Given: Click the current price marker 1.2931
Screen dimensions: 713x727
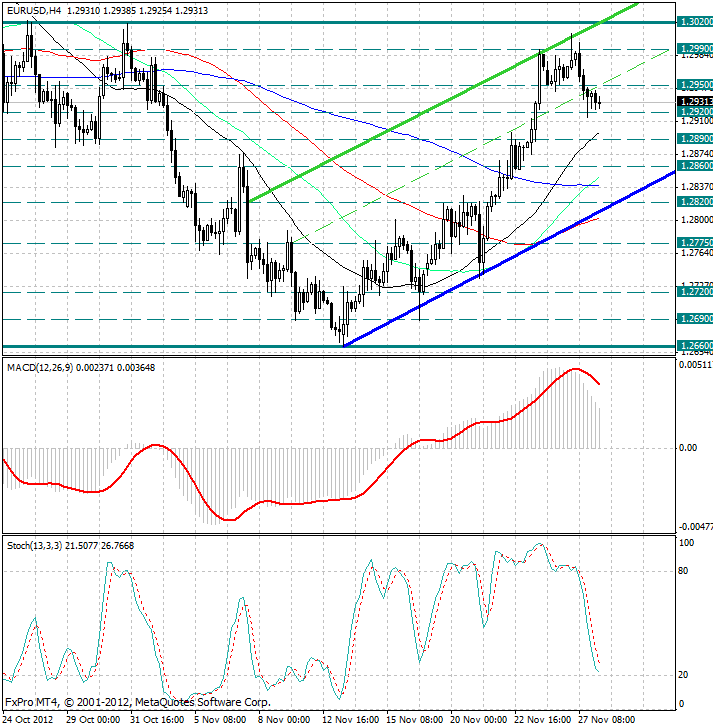Looking at the screenshot, I should [694, 102].
